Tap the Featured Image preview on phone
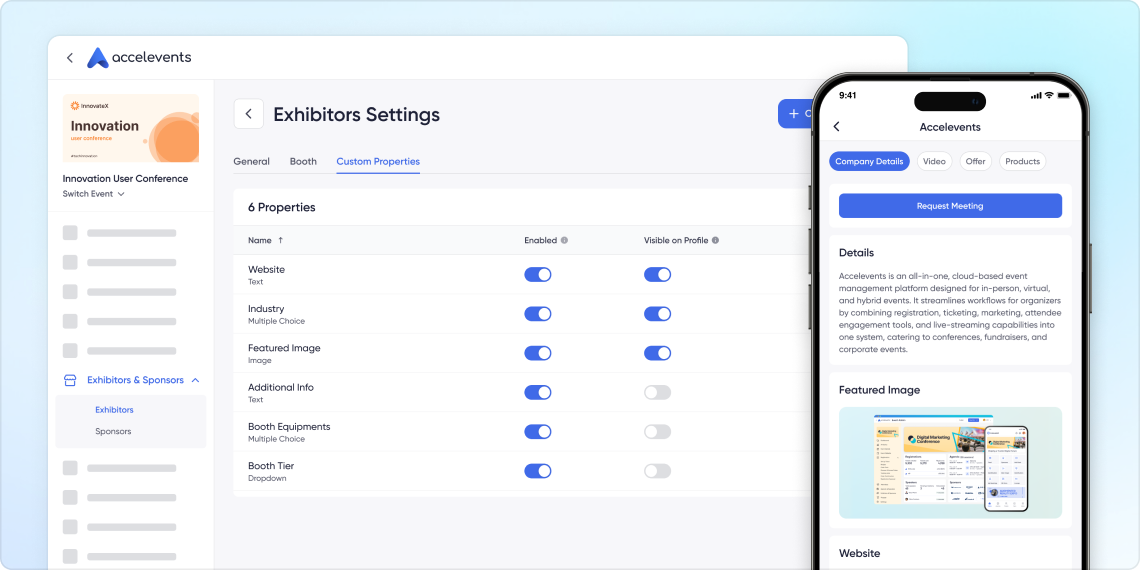The width and height of the screenshot is (1140, 570). point(950,462)
